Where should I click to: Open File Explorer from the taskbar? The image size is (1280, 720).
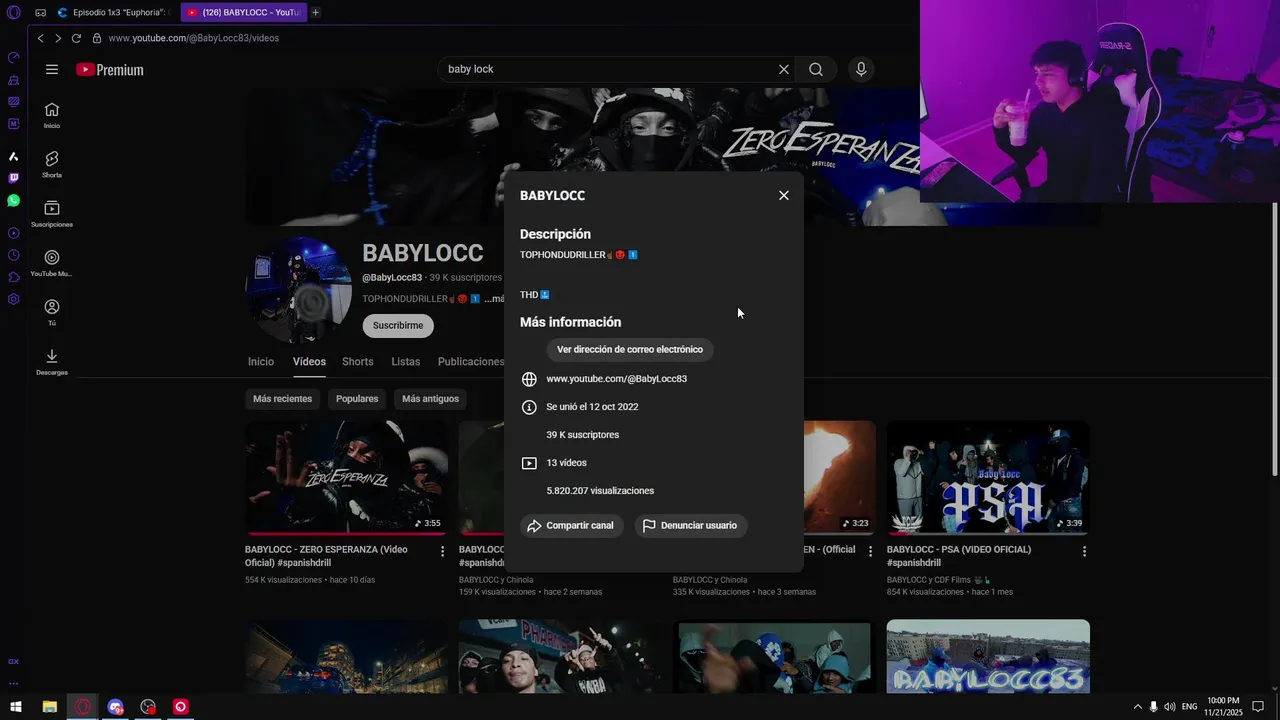pos(49,707)
